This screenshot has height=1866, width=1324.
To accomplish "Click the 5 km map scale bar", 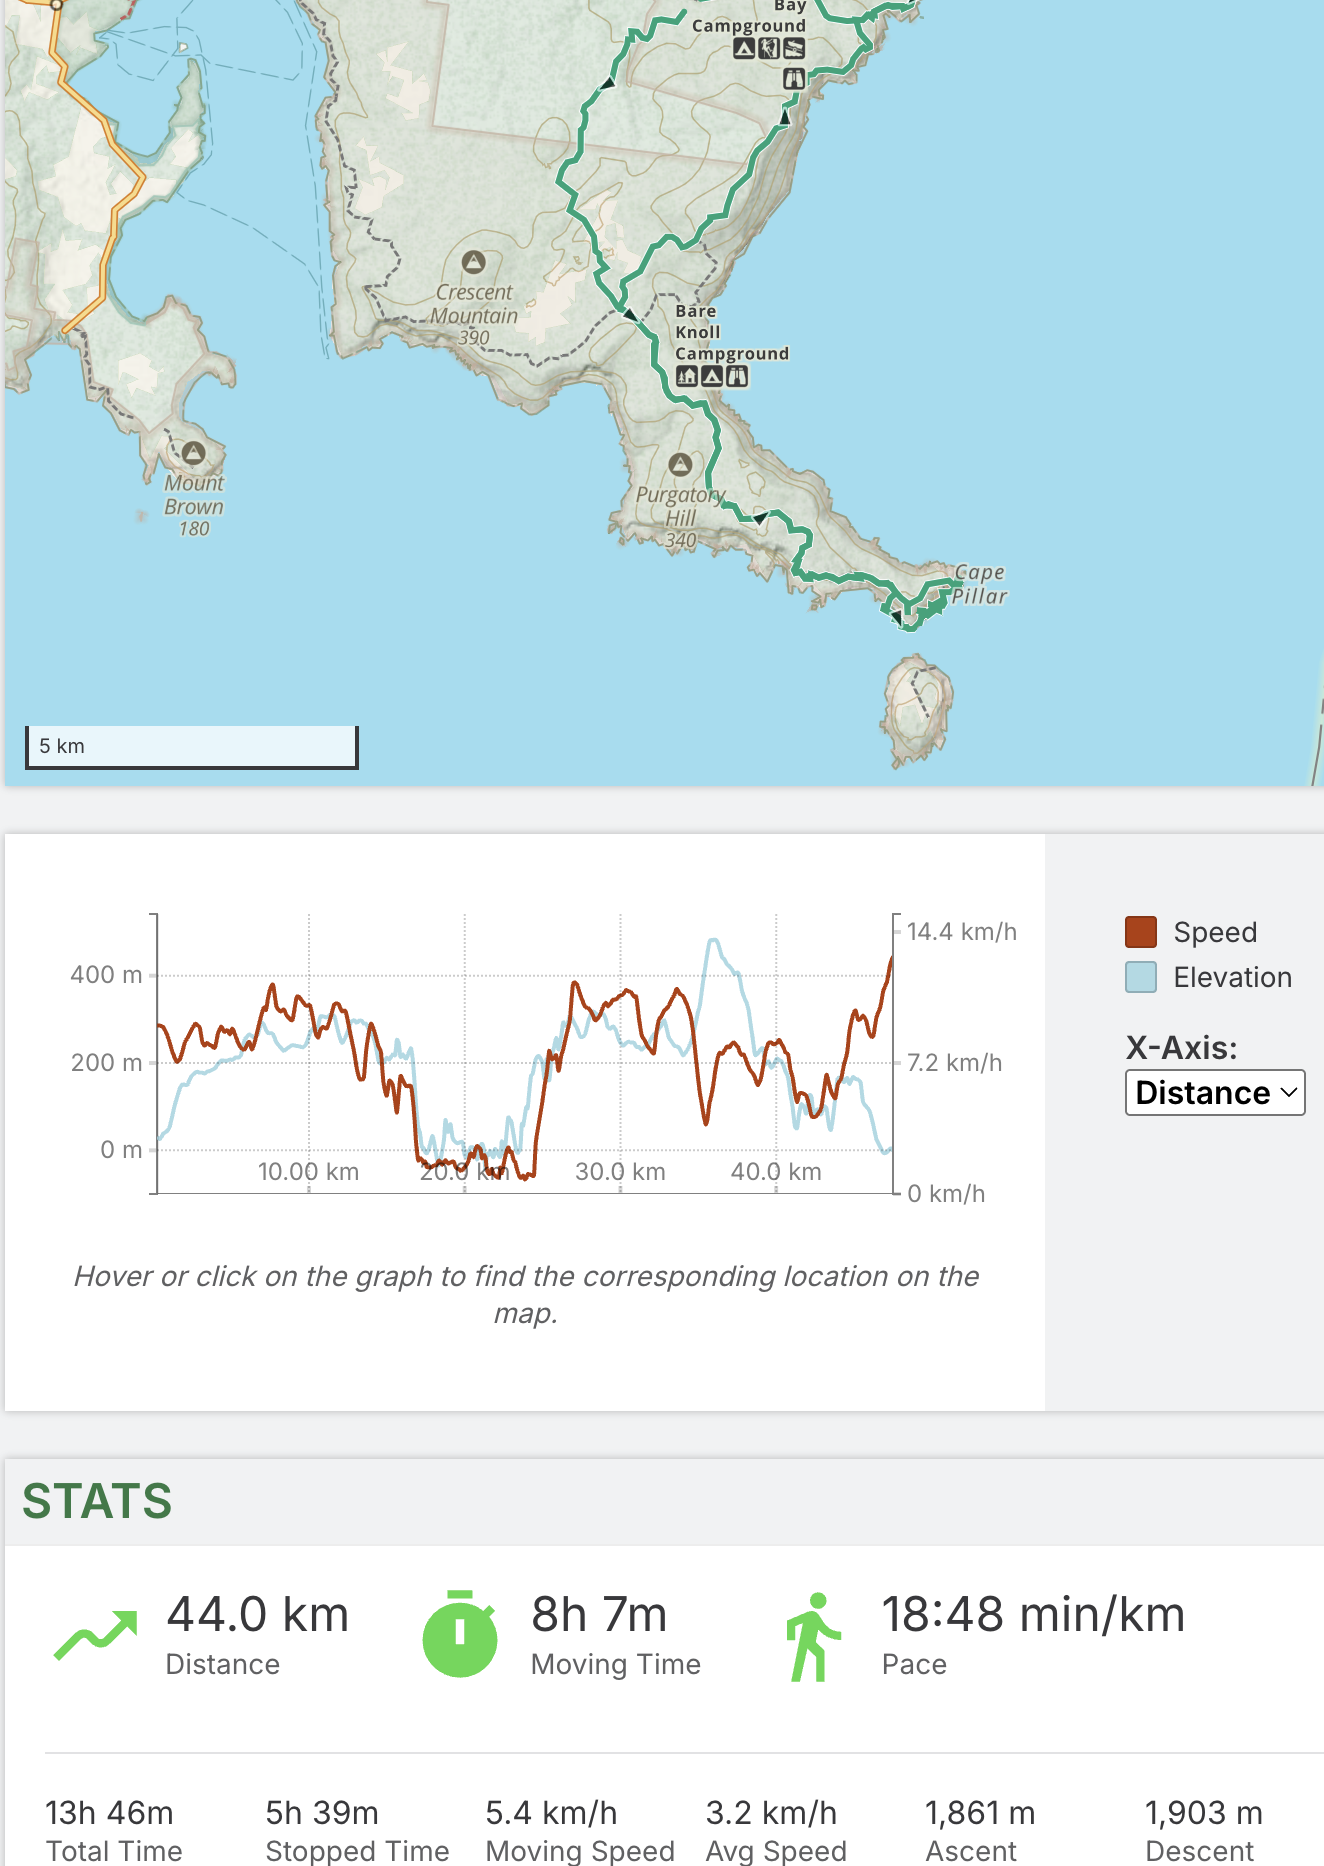I will pyautogui.click(x=192, y=747).
